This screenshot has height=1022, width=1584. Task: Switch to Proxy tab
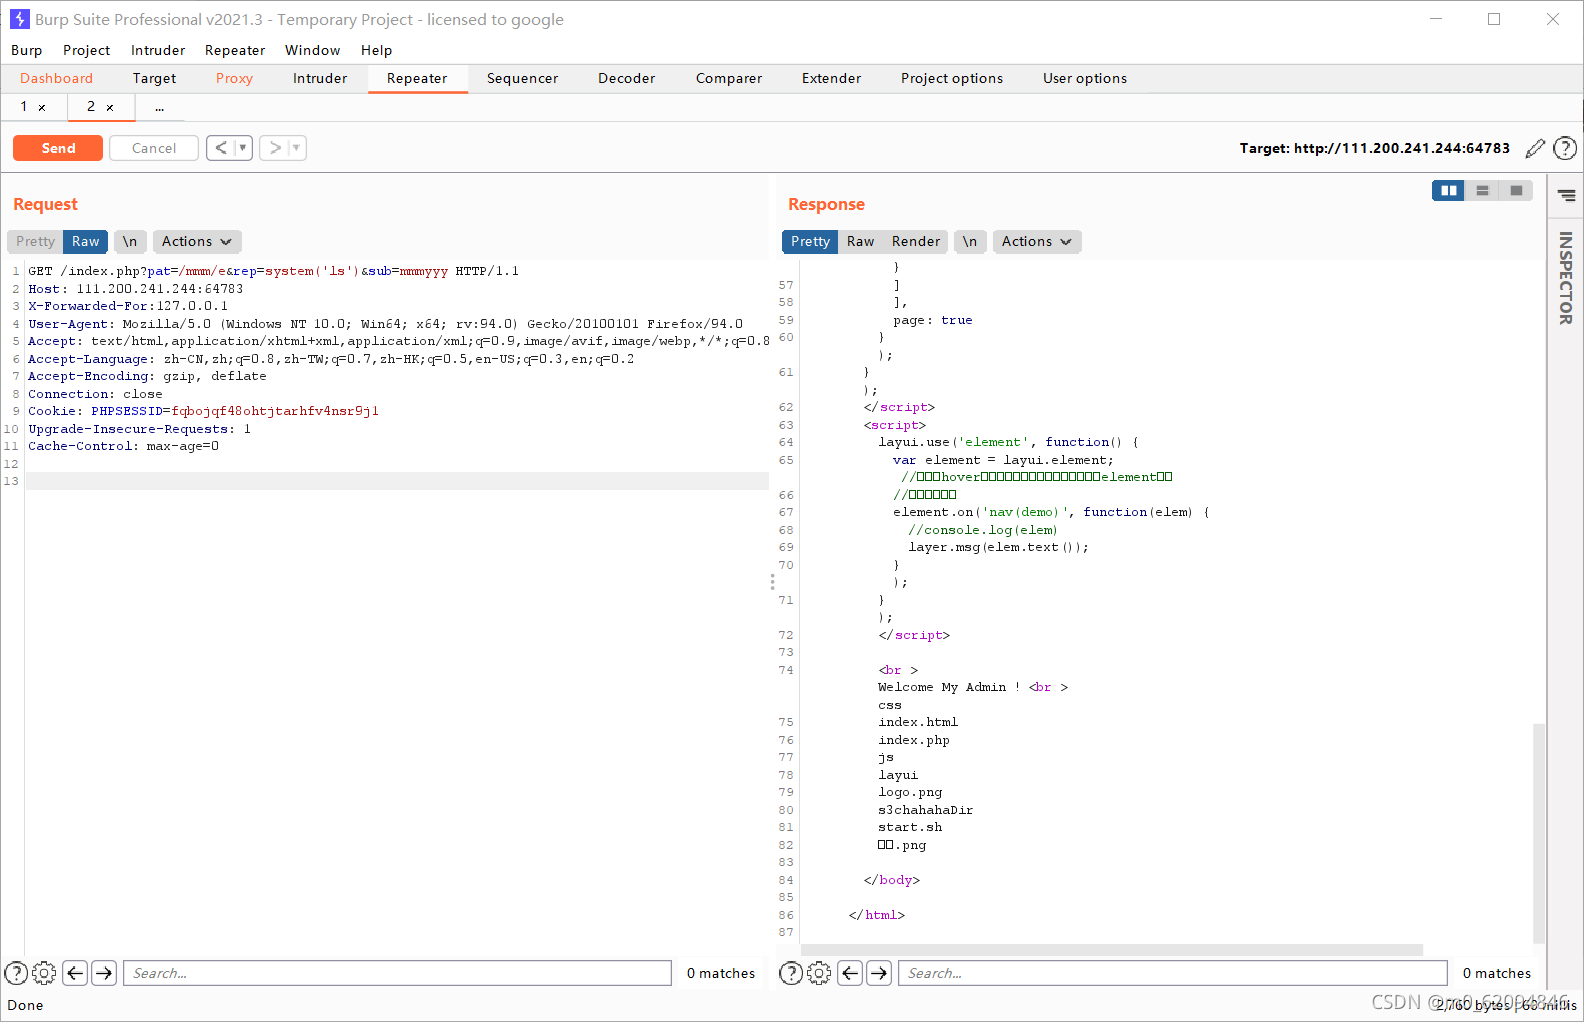(234, 78)
